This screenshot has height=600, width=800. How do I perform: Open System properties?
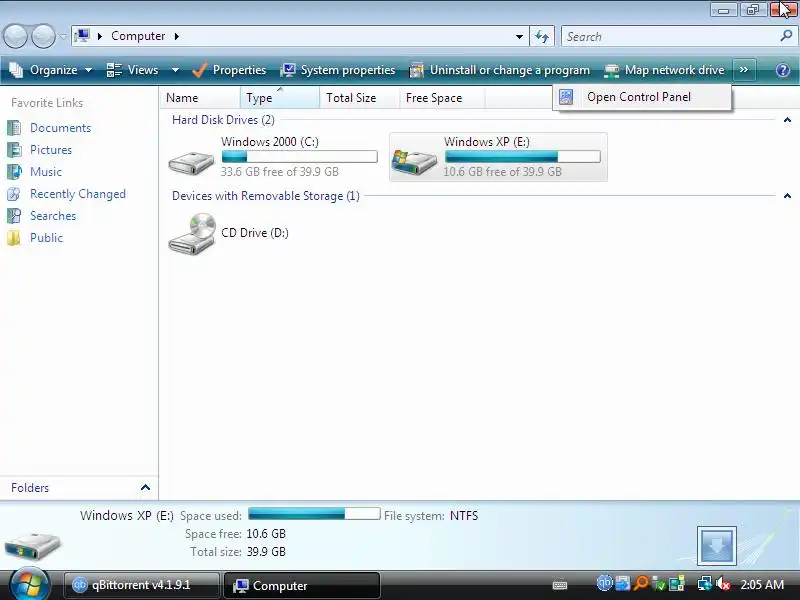pyautogui.click(x=338, y=70)
